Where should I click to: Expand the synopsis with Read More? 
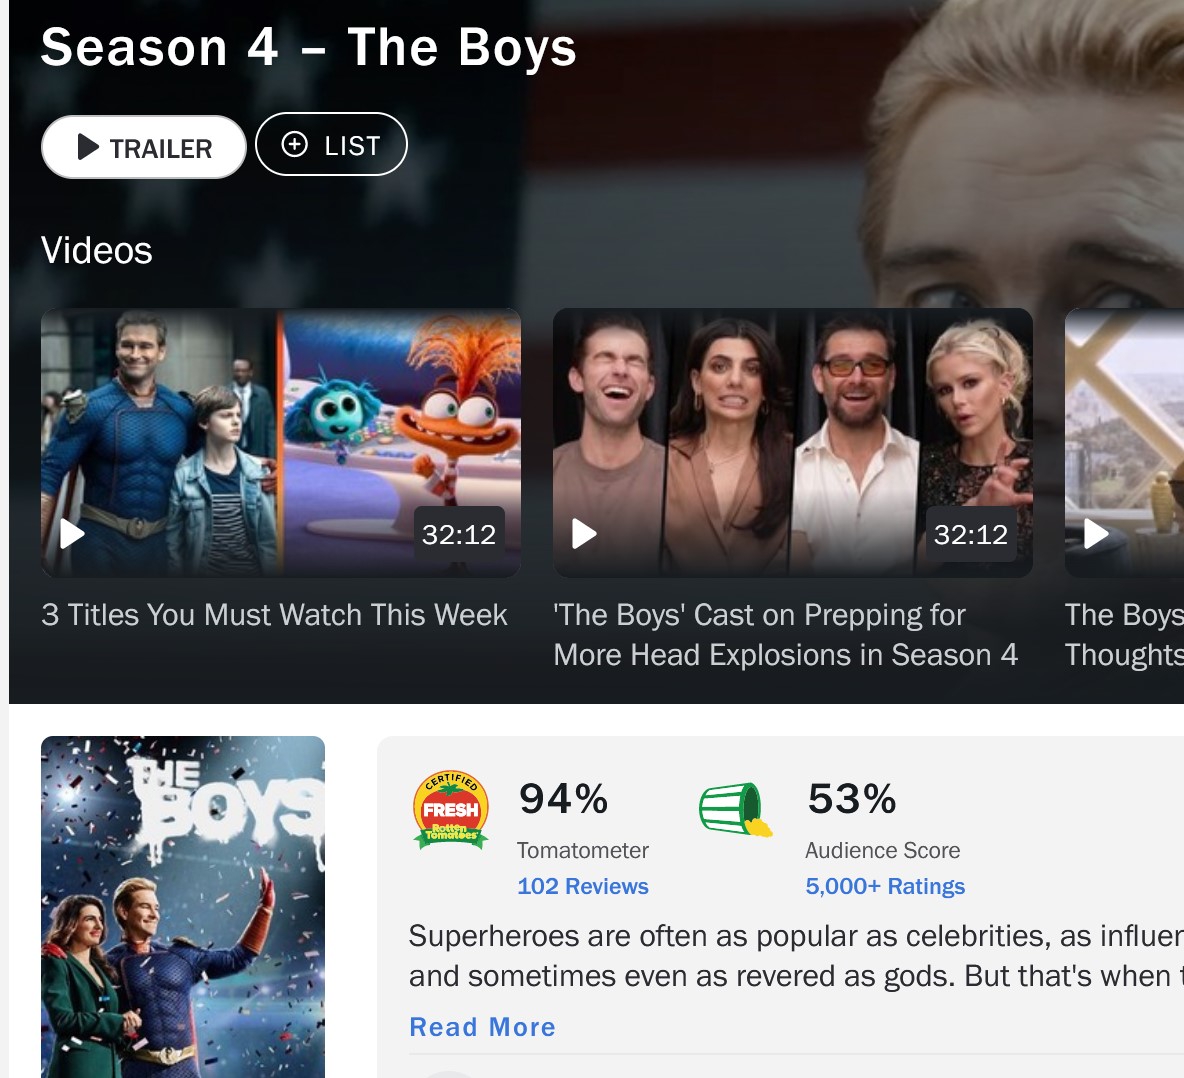click(x=483, y=1027)
